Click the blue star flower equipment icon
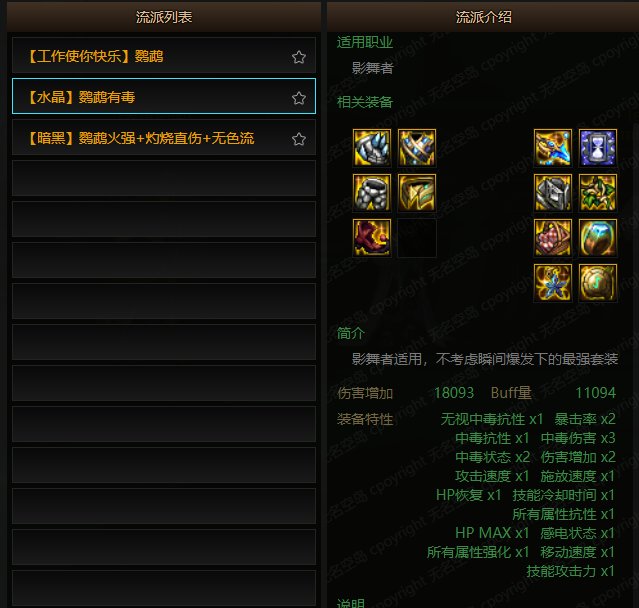Image resolution: width=639 pixels, height=608 pixels. pyautogui.click(x=553, y=282)
